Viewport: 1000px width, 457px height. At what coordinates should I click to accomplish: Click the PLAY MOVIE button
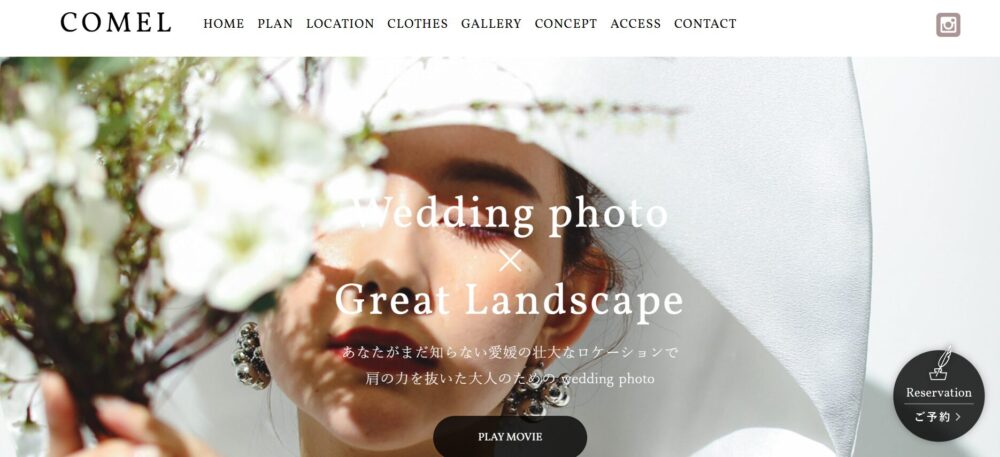(x=510, y=437)
